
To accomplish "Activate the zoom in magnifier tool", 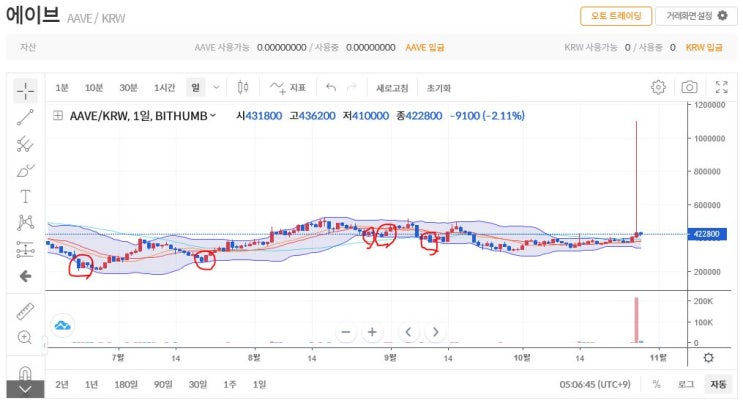I will click(x=25, y=337).
